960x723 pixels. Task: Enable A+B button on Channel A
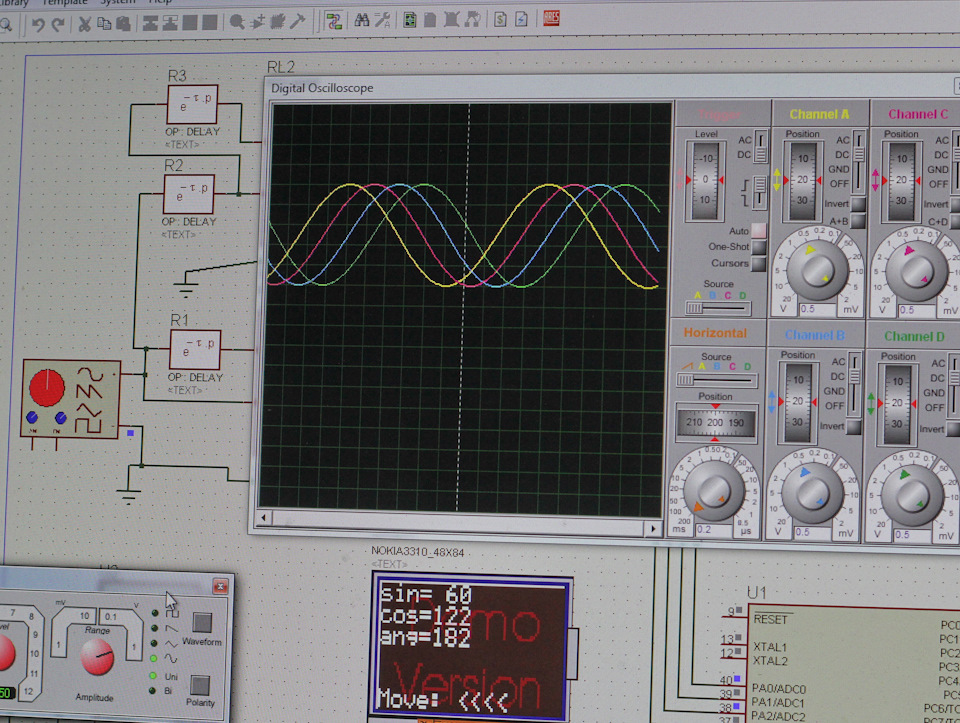pos(857,221)
